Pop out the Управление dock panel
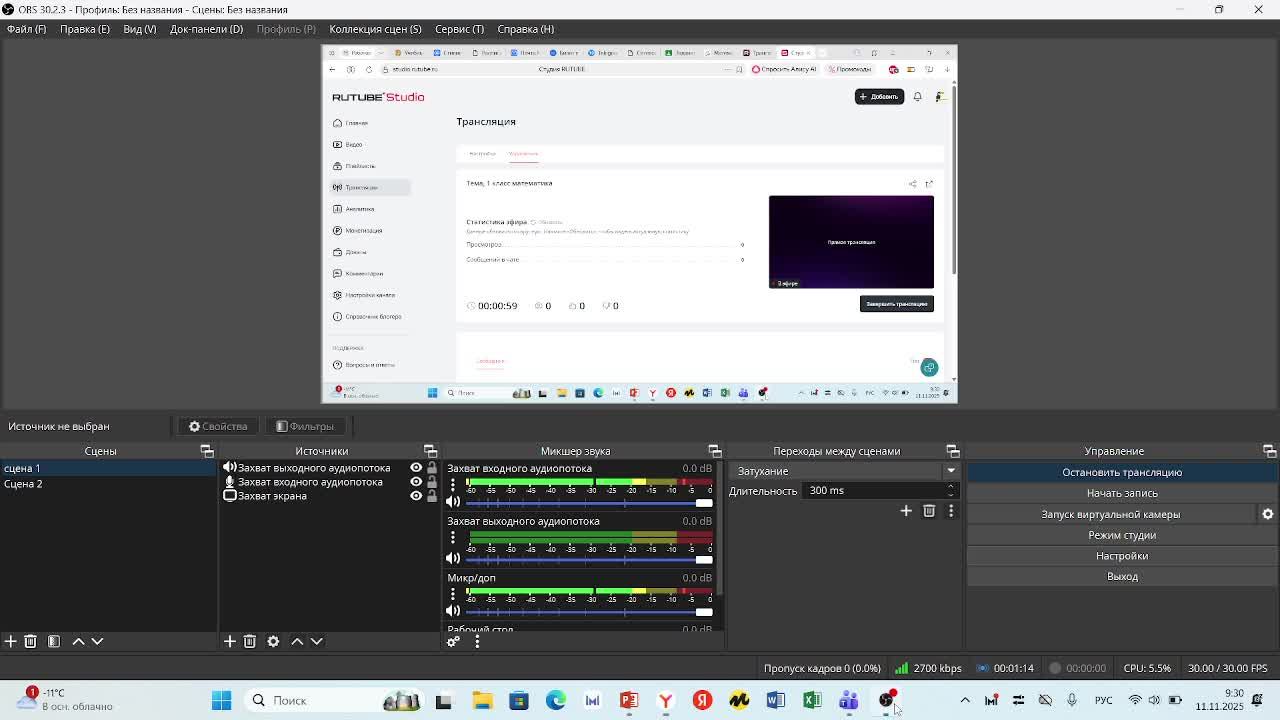The image size is (1280, 720). tap(1269, 451)
